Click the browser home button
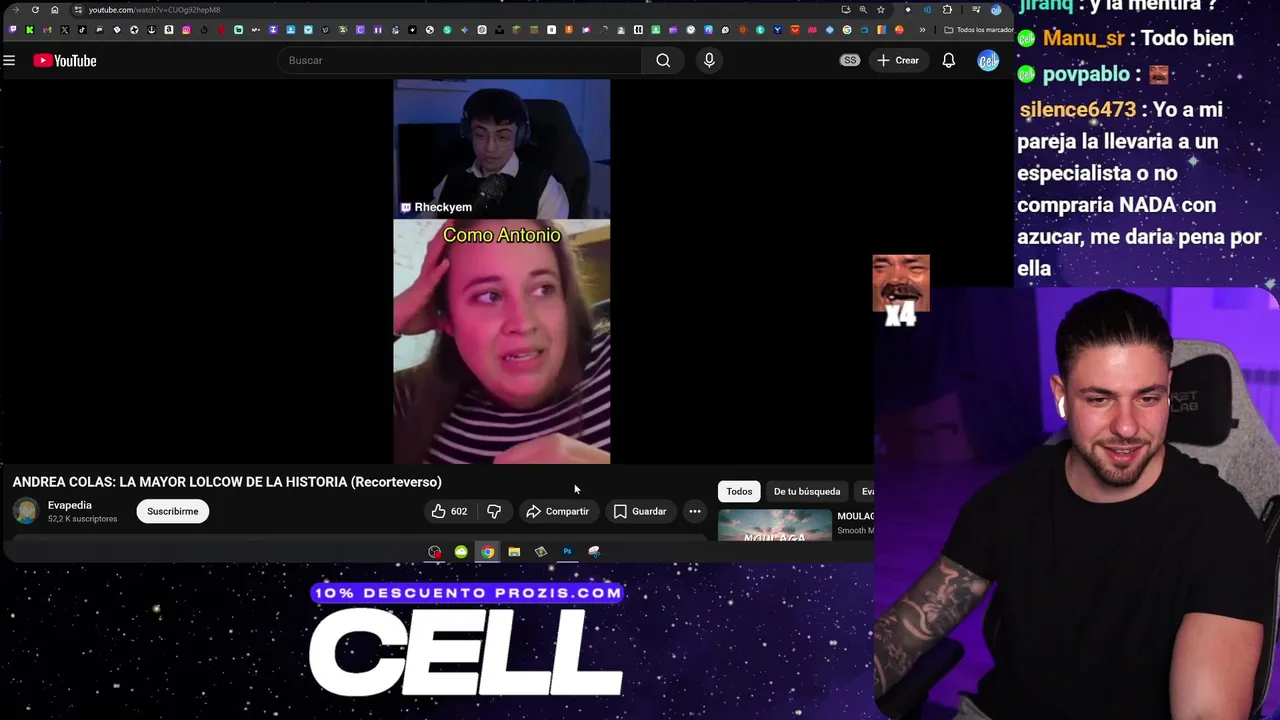1280x720 pixels. coord(55,10)
